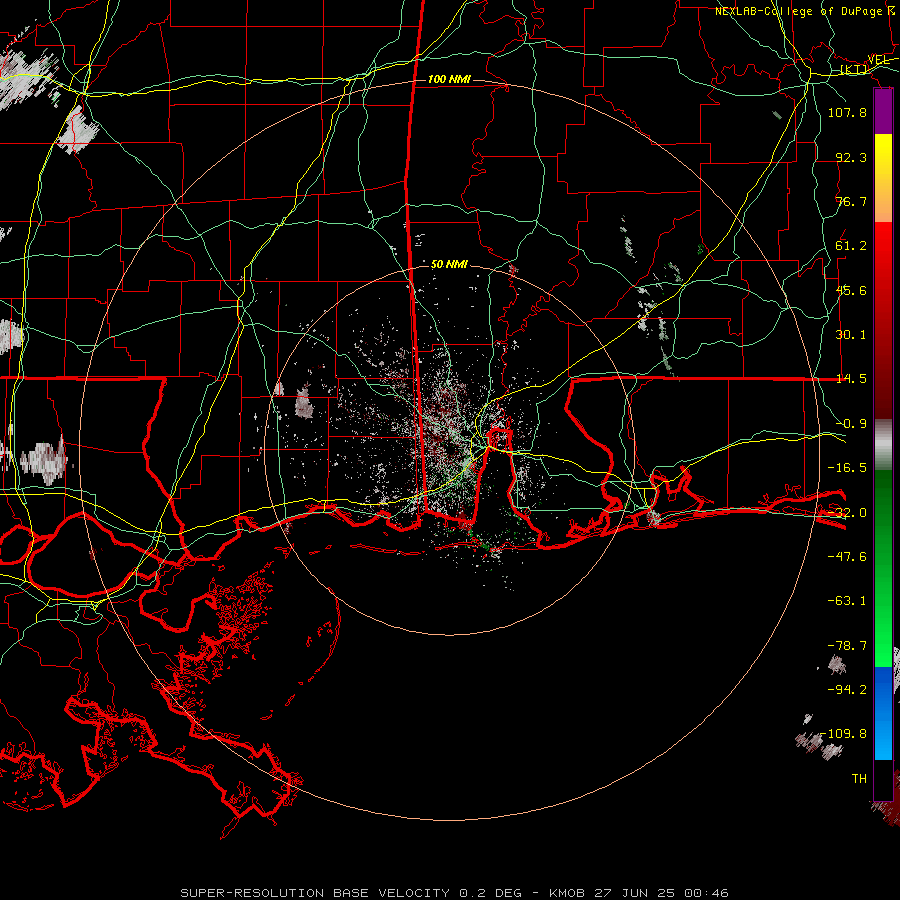Click the -32.0 value on velocity scale
The image size is (900, 900).
(847, 513)
